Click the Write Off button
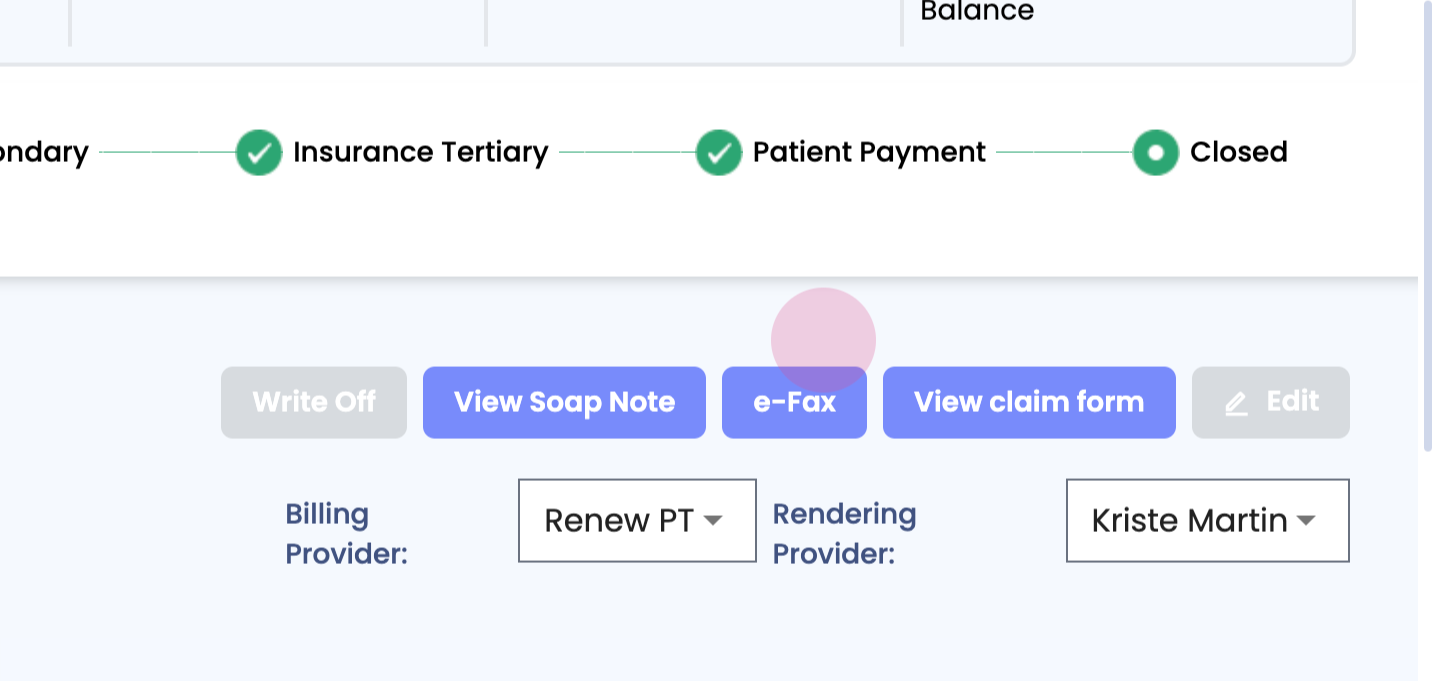This screenshot has width=1438, height=681. [x=314, y=402]
